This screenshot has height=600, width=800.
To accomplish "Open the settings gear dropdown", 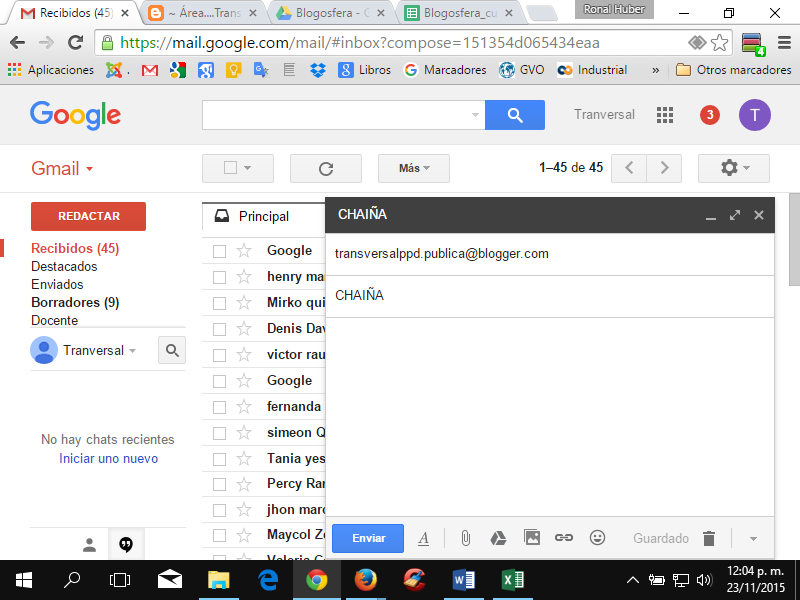I will 734,168.
